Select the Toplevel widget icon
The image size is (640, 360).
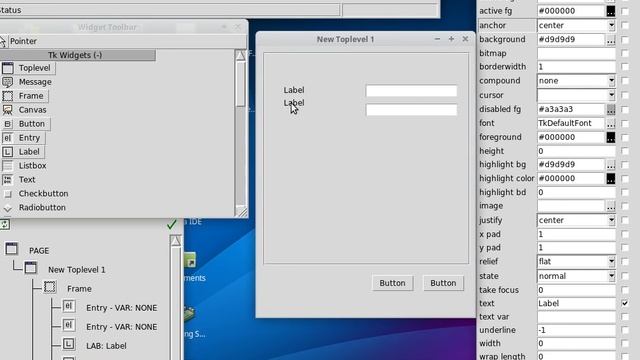pos(8,68)
